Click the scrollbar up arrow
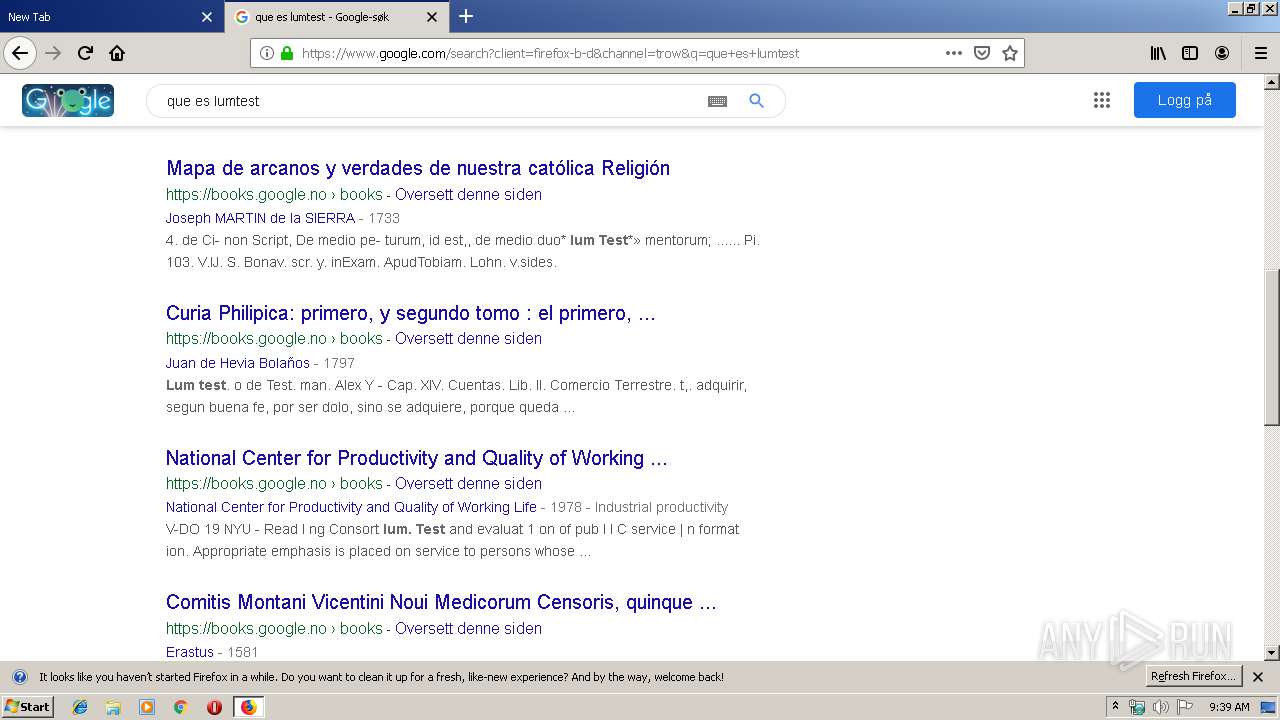Image resolution: width=1280 pixels, height=720 pixels. [x=1272, y=82]
